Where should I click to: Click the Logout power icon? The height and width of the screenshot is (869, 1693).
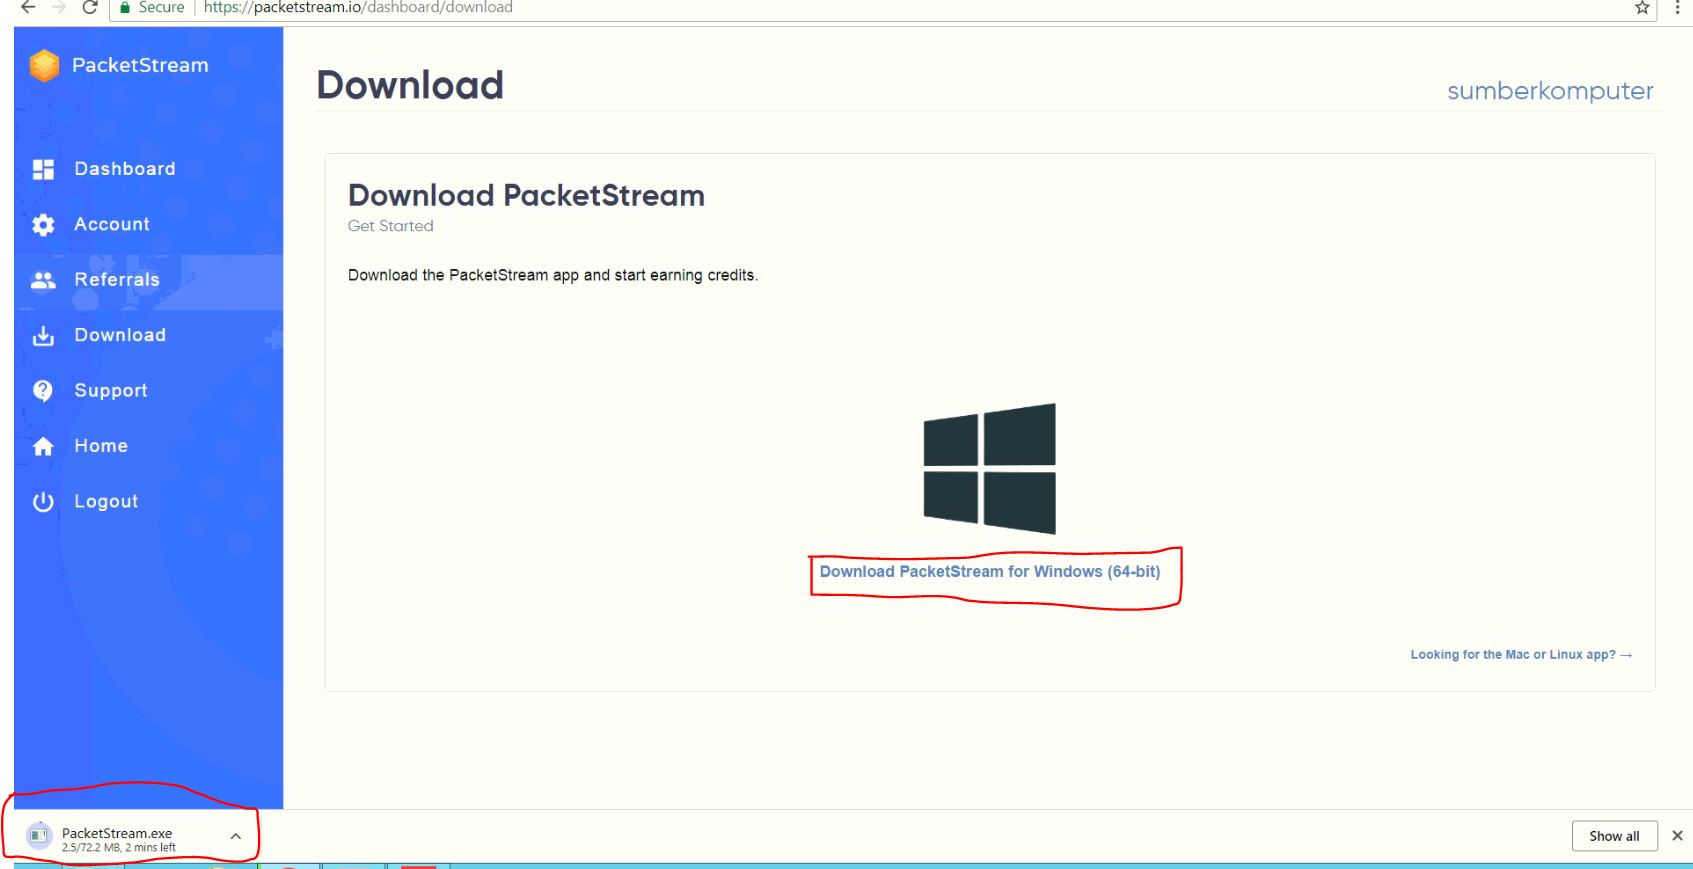43,502
